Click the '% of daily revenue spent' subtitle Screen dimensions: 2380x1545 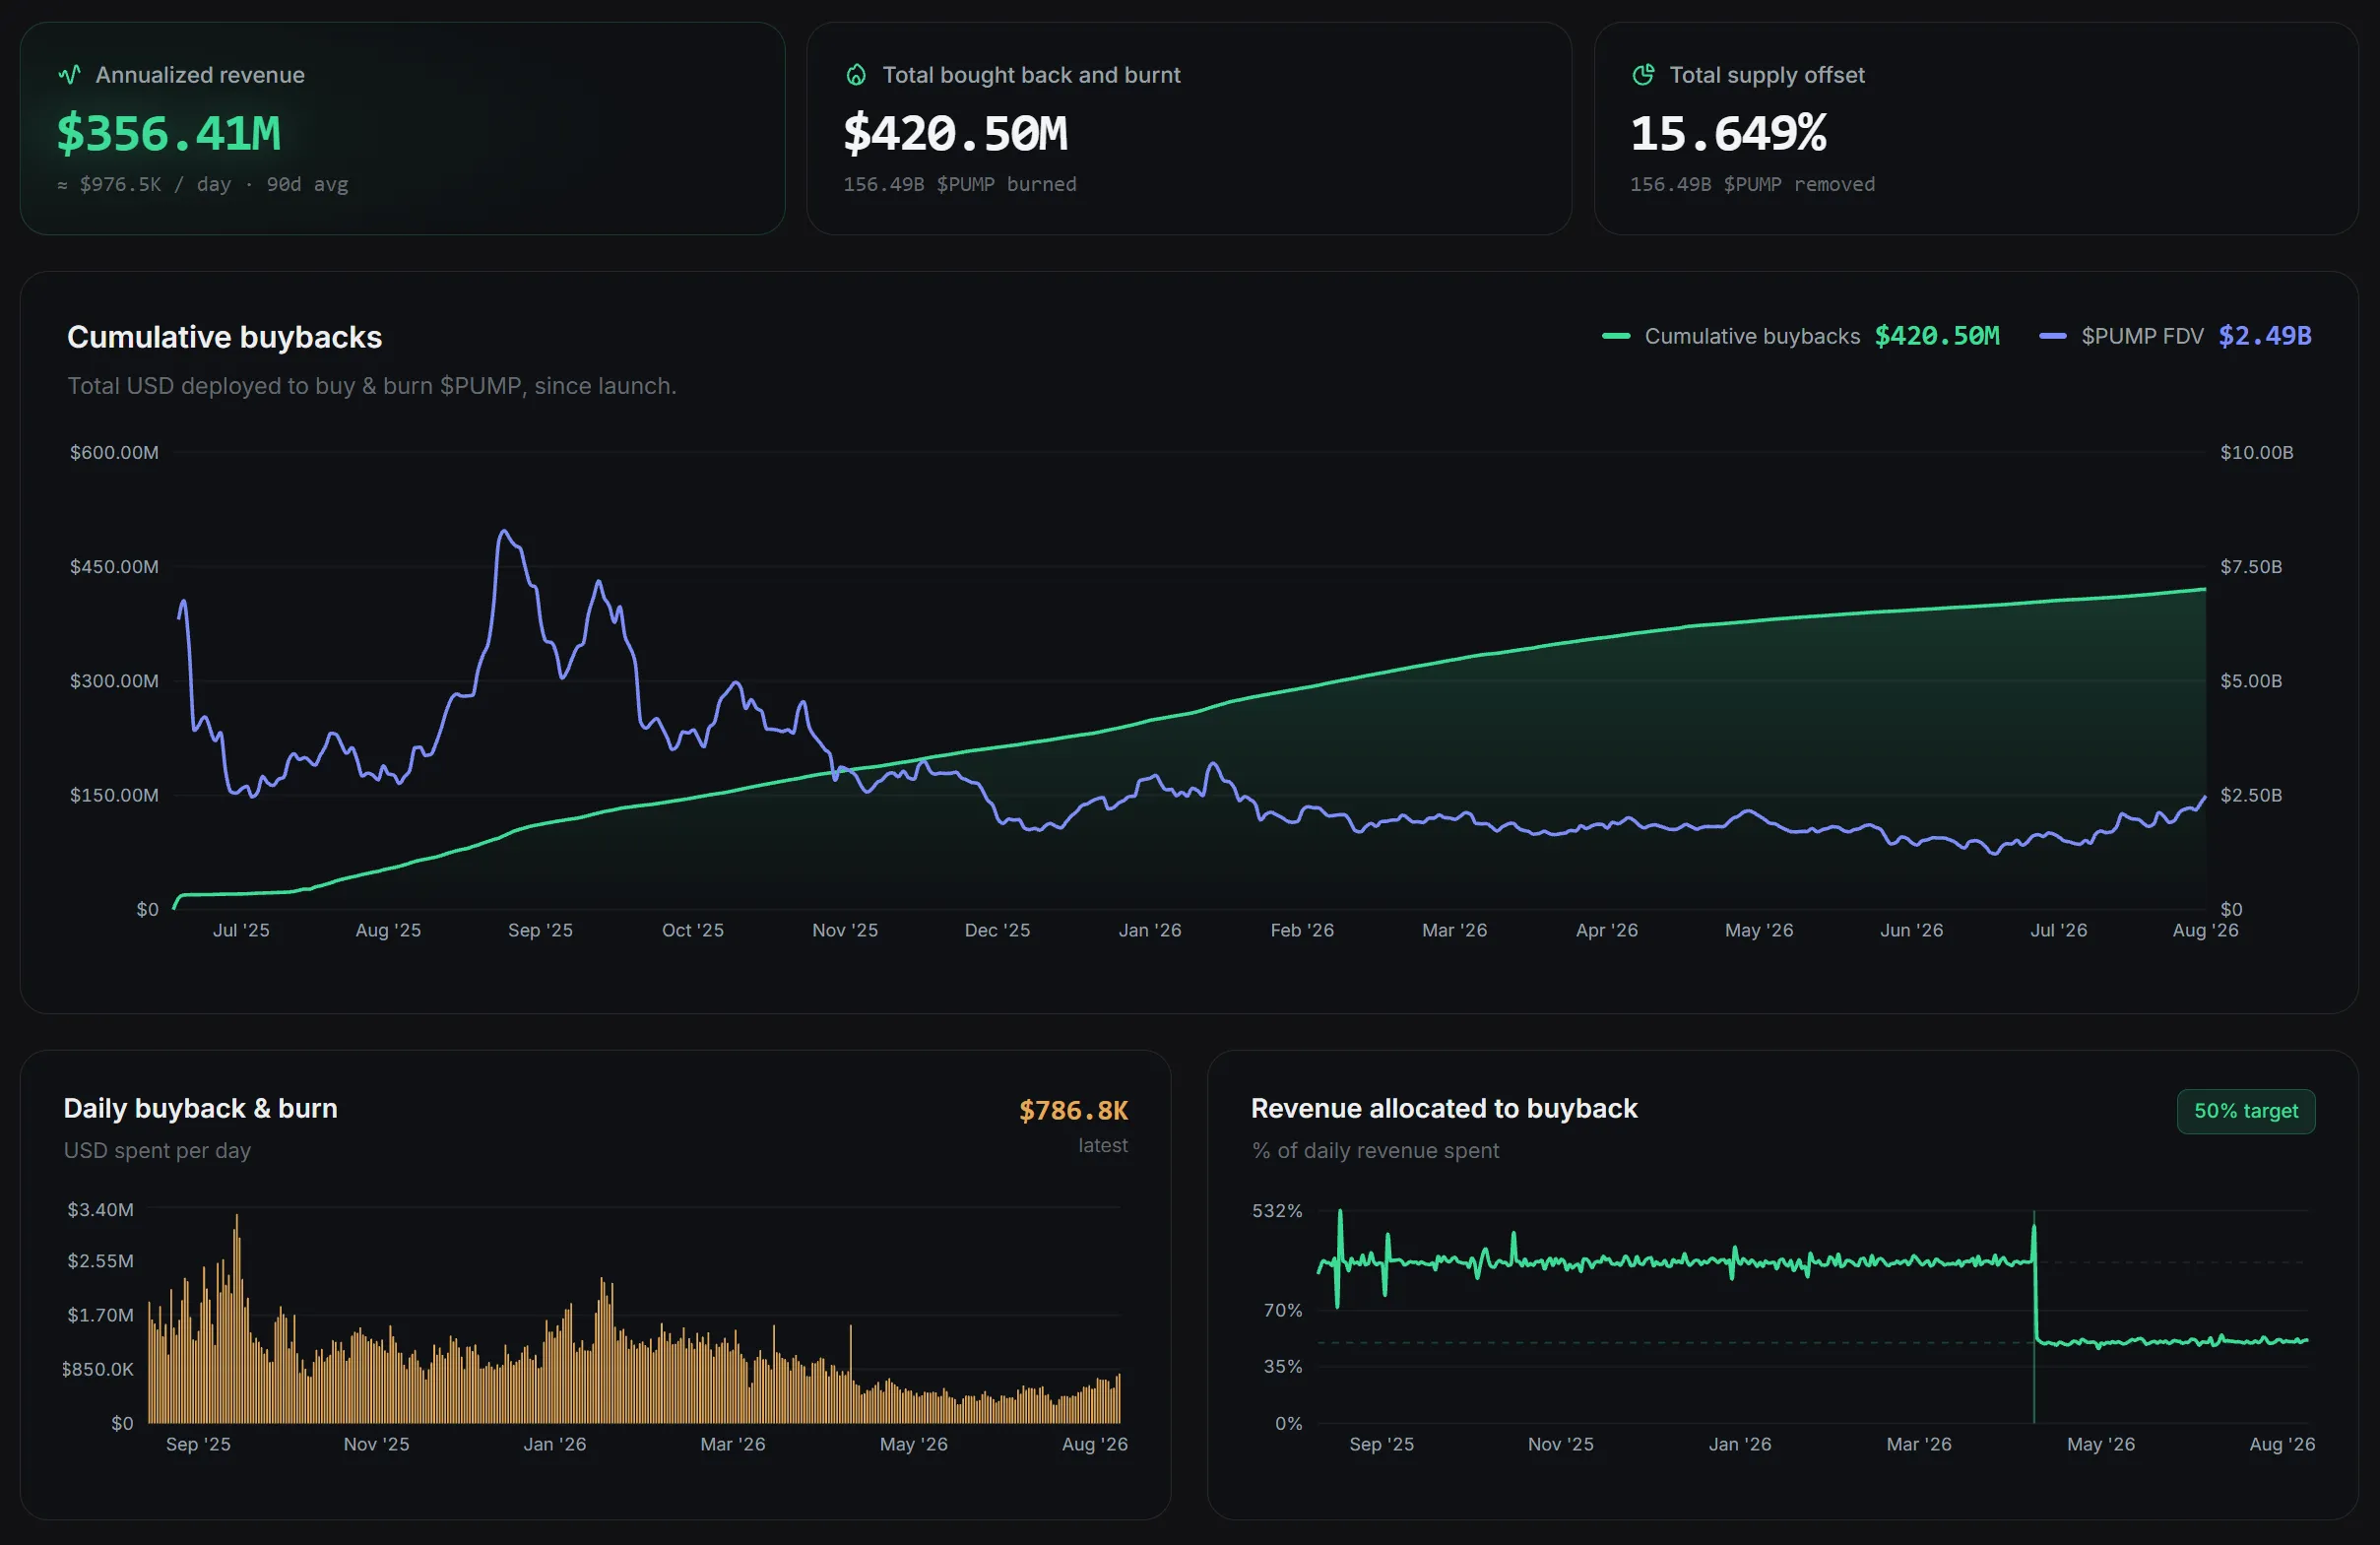(x=1375, y=1151)
